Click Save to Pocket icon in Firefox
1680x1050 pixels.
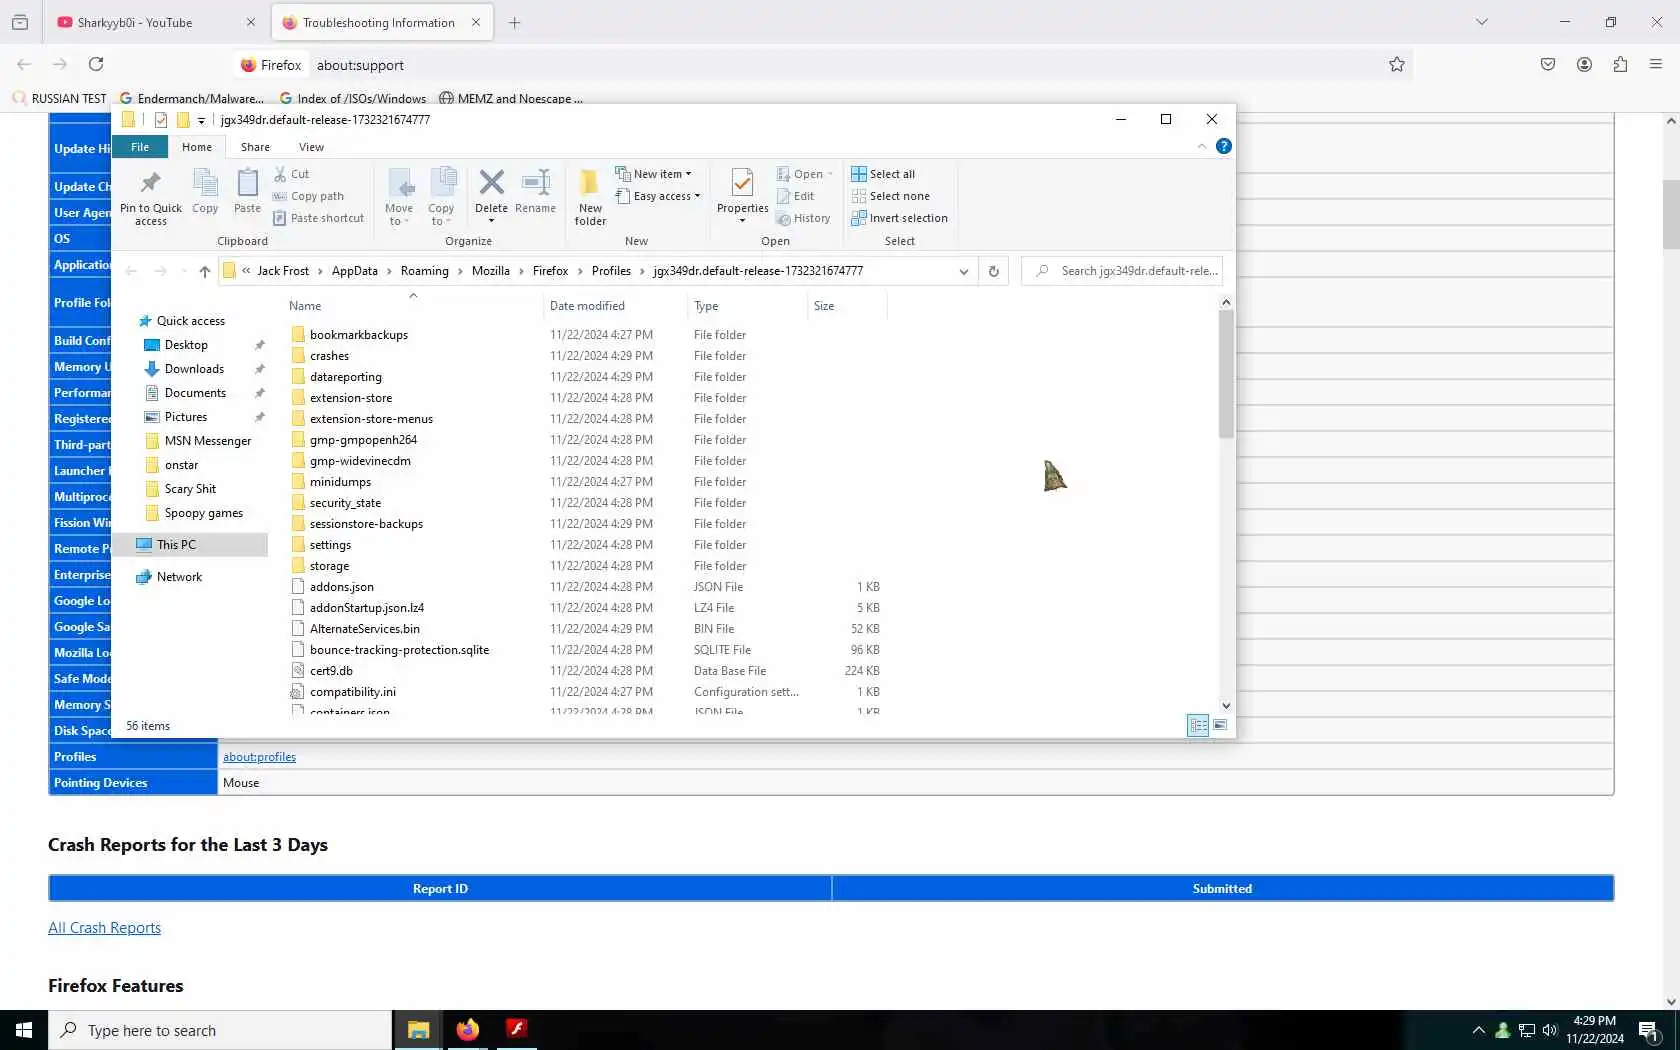[1548, 65]
